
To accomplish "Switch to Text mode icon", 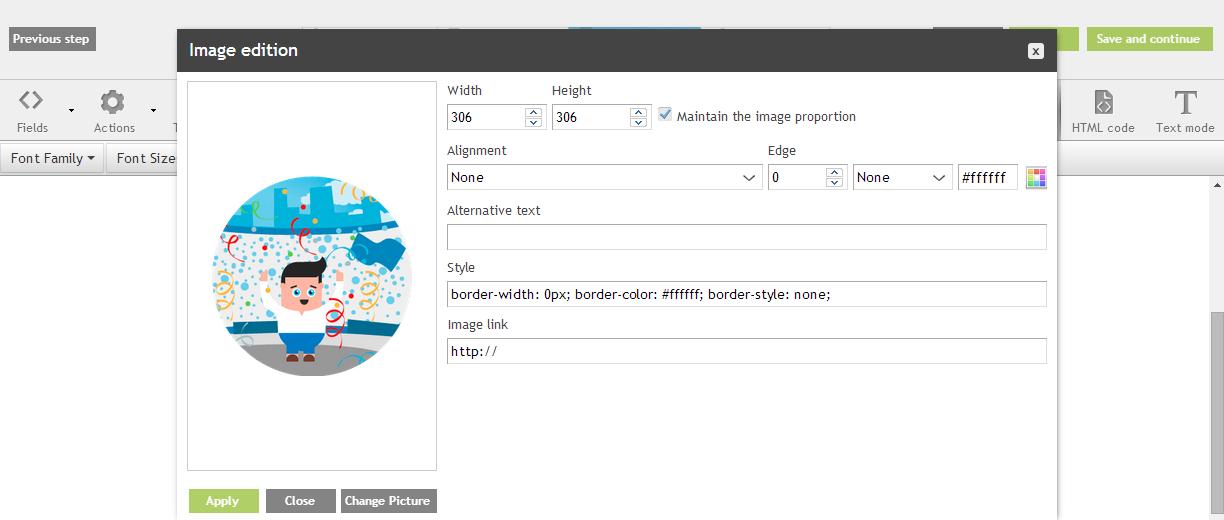I will point(1185,102).
